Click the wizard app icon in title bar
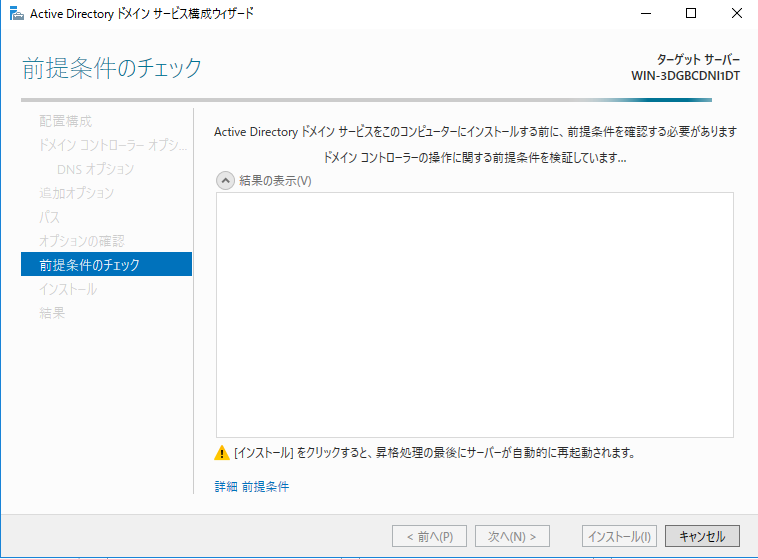The image size is (758, 559). point(16,14)
